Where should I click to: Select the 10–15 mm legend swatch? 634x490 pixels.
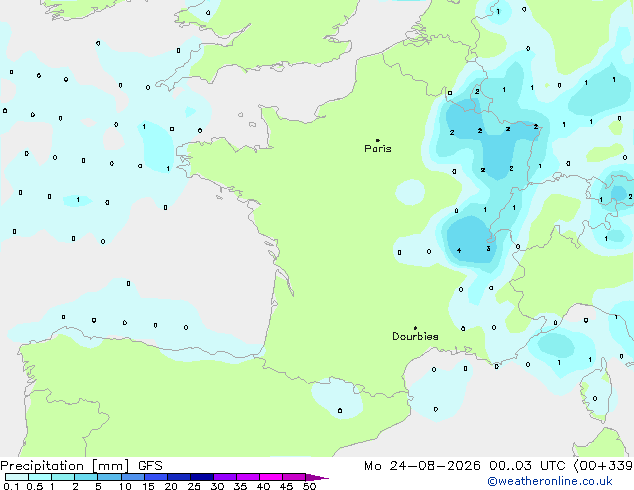pyautogui.click(x=132, y=477)
